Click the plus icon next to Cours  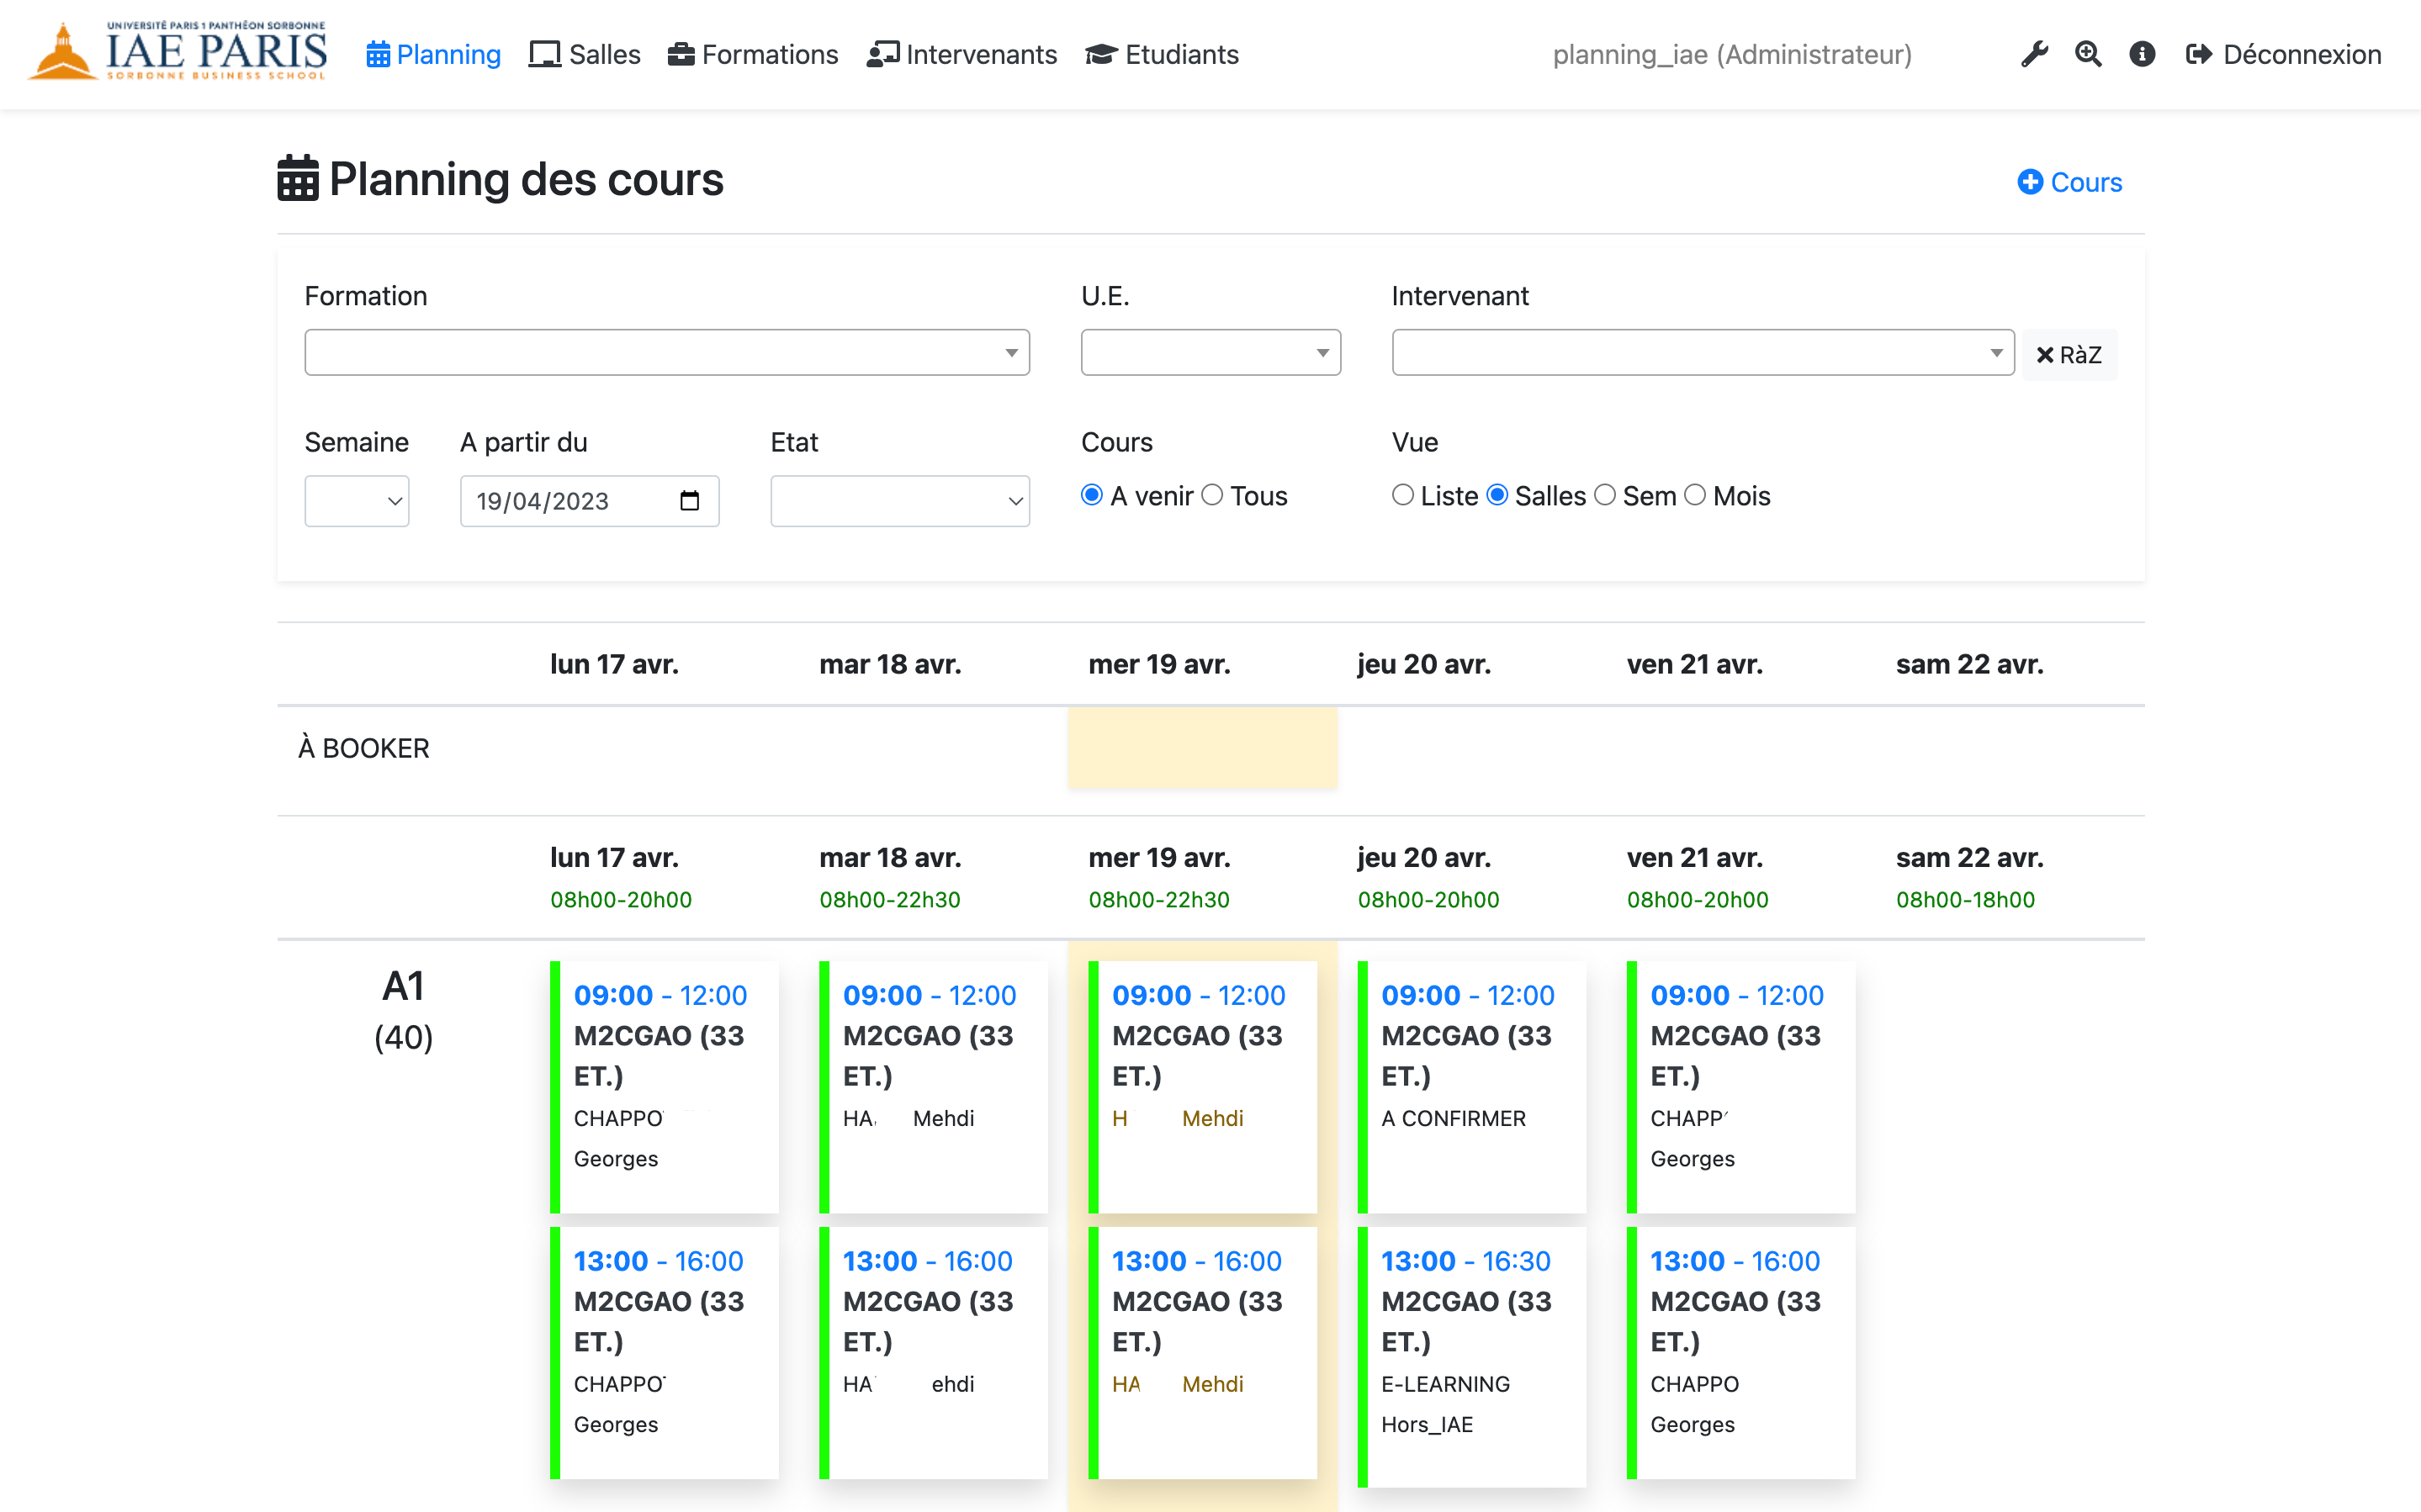tap(2030, 182)
